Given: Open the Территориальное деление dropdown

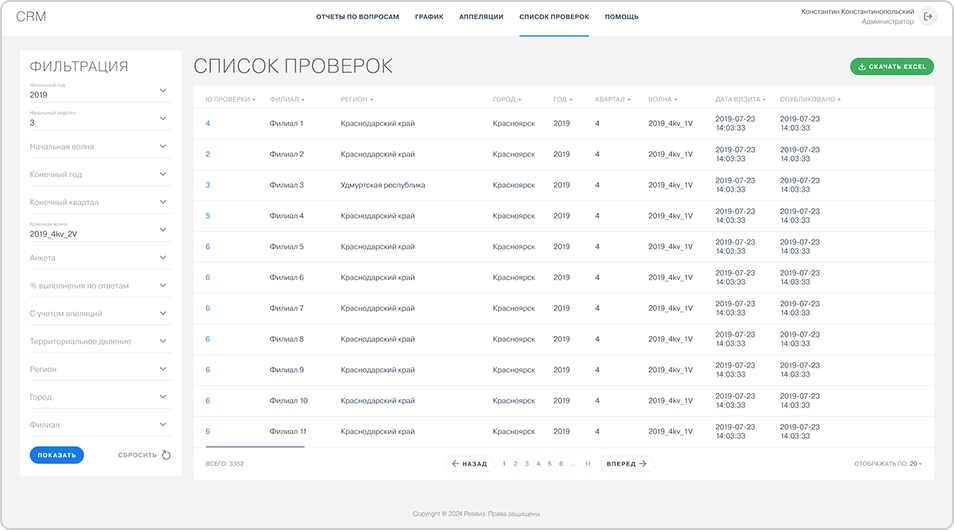Looking at the screenshot, I should point(100,342).
